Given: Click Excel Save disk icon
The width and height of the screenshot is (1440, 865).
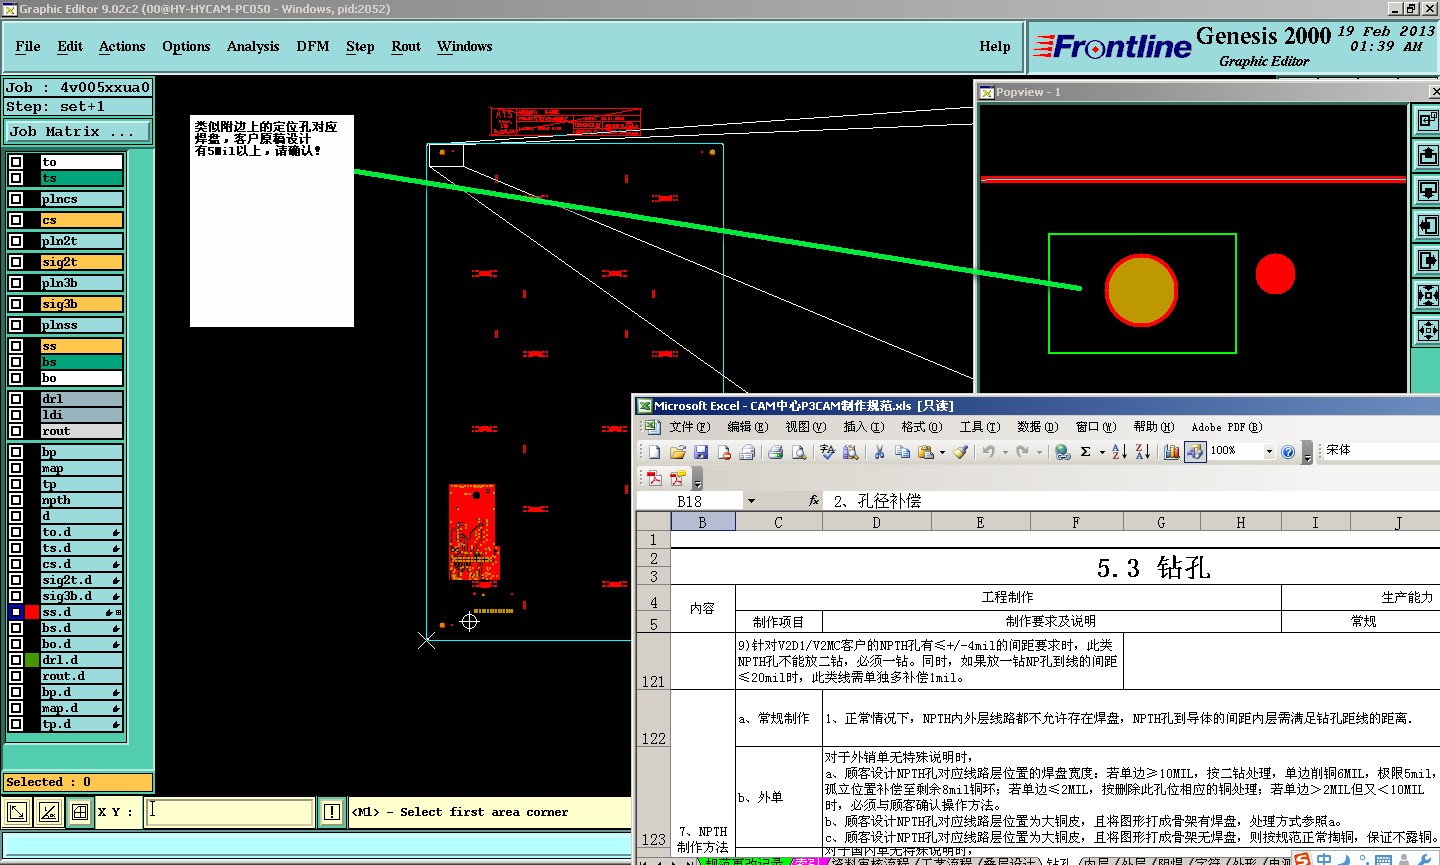Looking at the screenshot, I should [x=701, y=452].
